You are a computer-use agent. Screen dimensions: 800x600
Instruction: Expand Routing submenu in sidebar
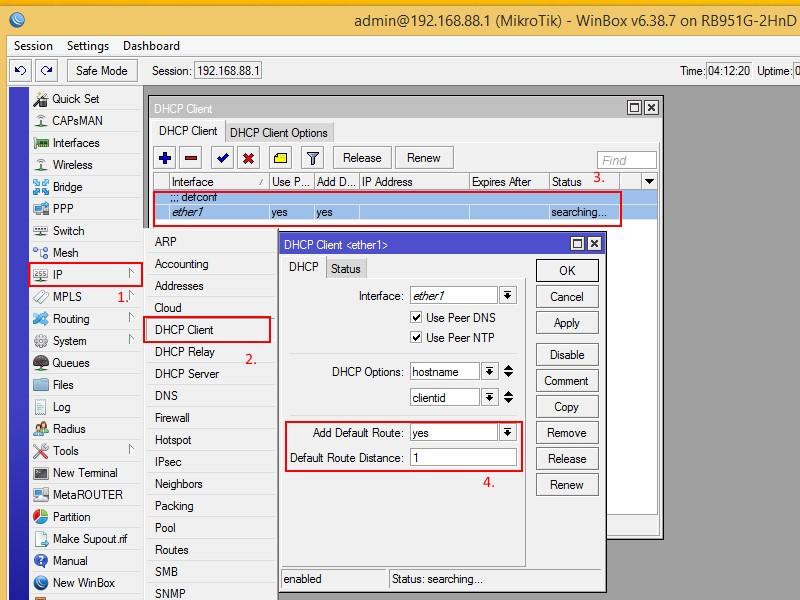[x=131, y=318]
